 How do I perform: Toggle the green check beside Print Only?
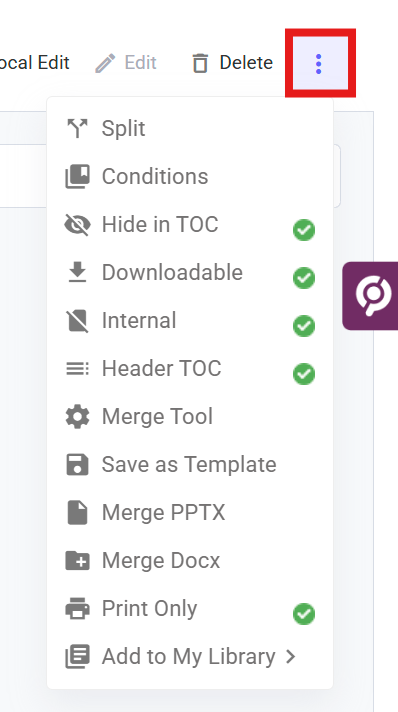coord(304,614)
